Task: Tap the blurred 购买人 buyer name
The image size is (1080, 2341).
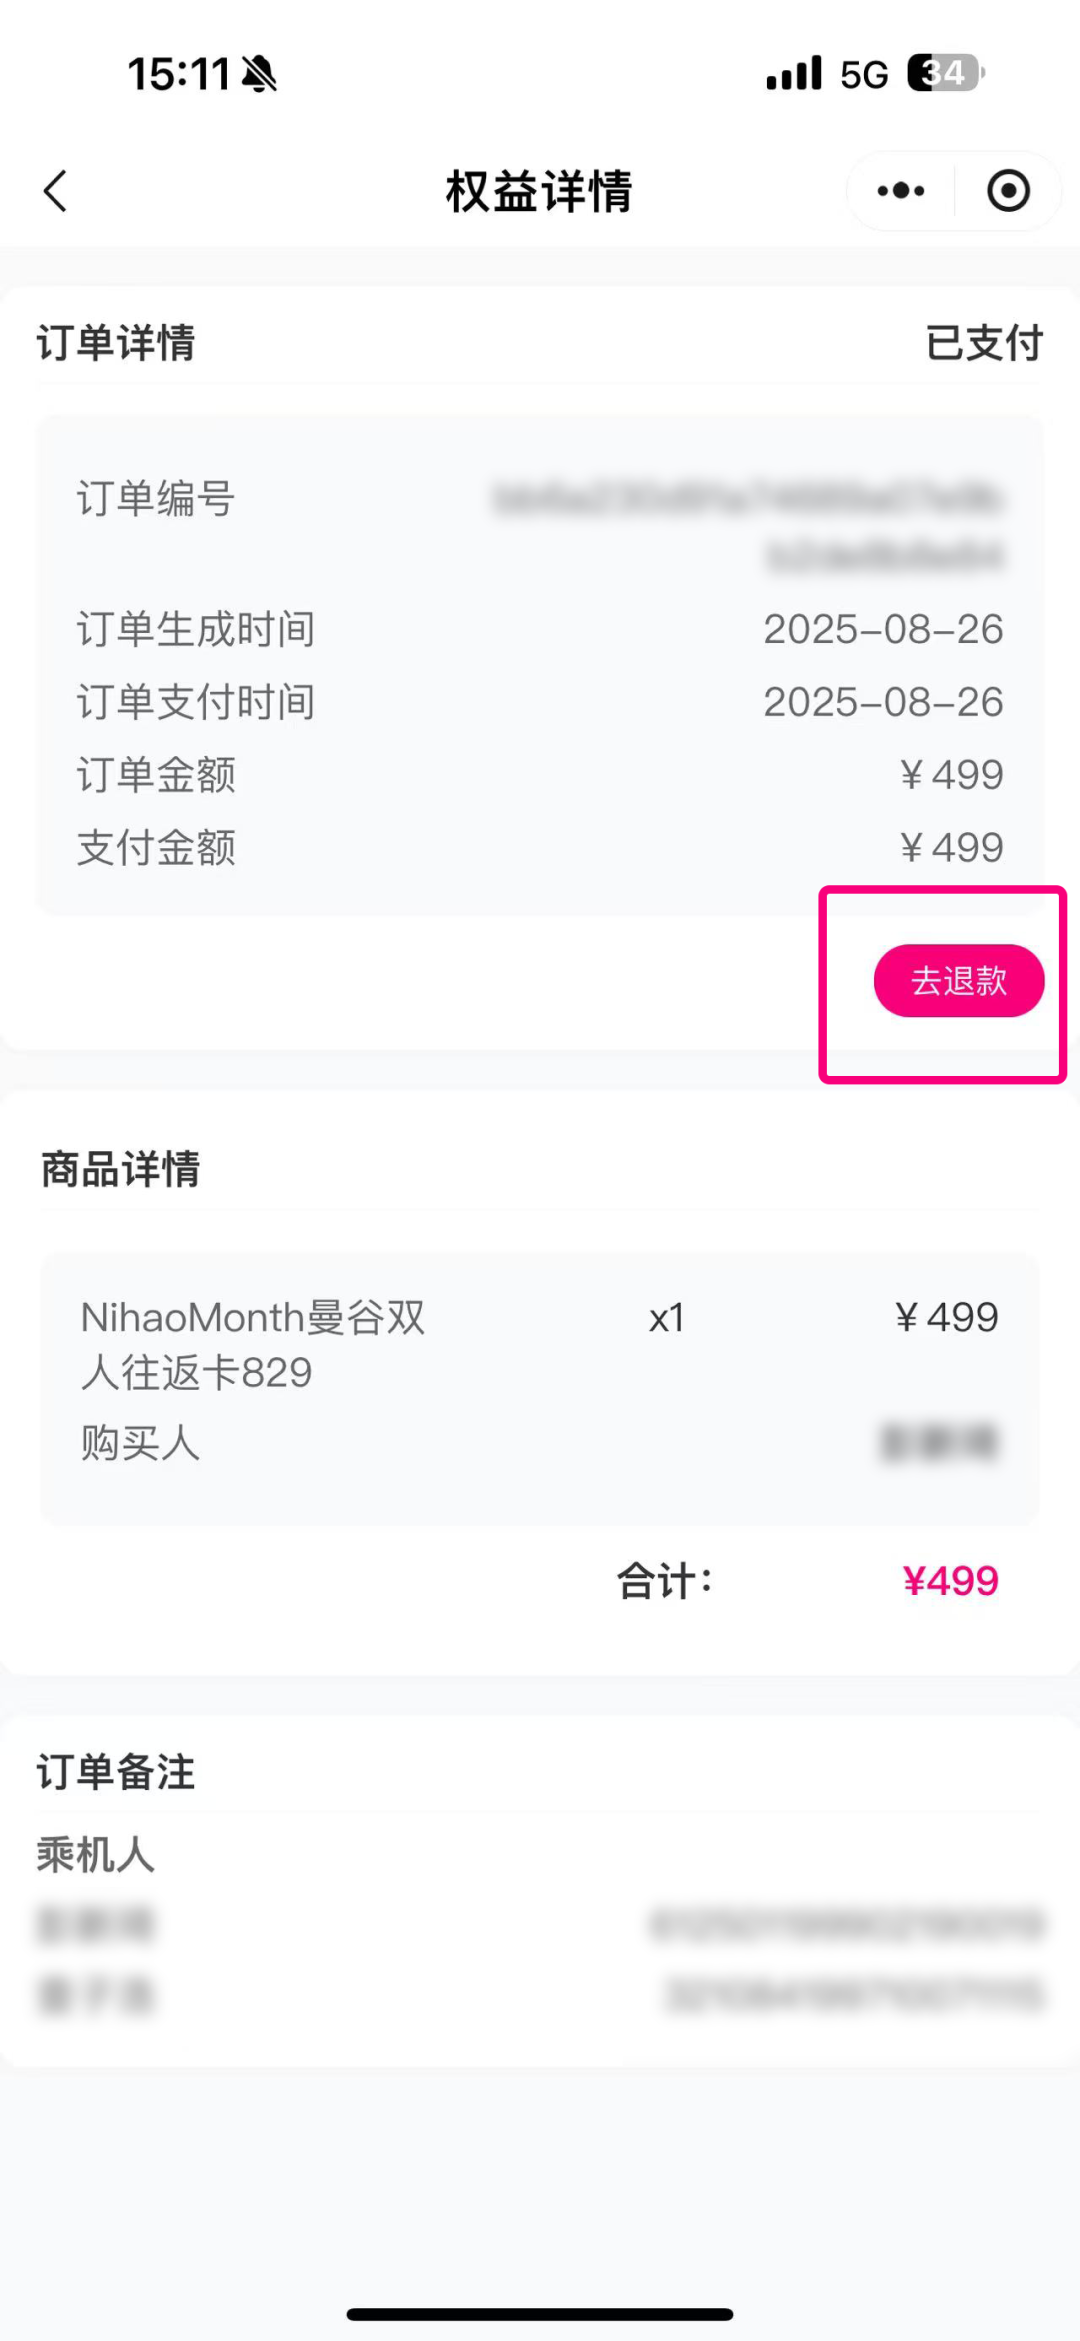Action: [x=939, y=1442]
